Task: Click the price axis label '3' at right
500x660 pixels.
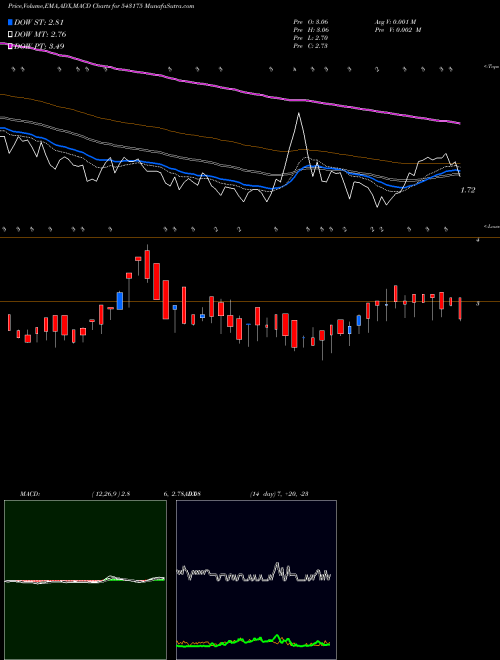Action: coord(477,303)
